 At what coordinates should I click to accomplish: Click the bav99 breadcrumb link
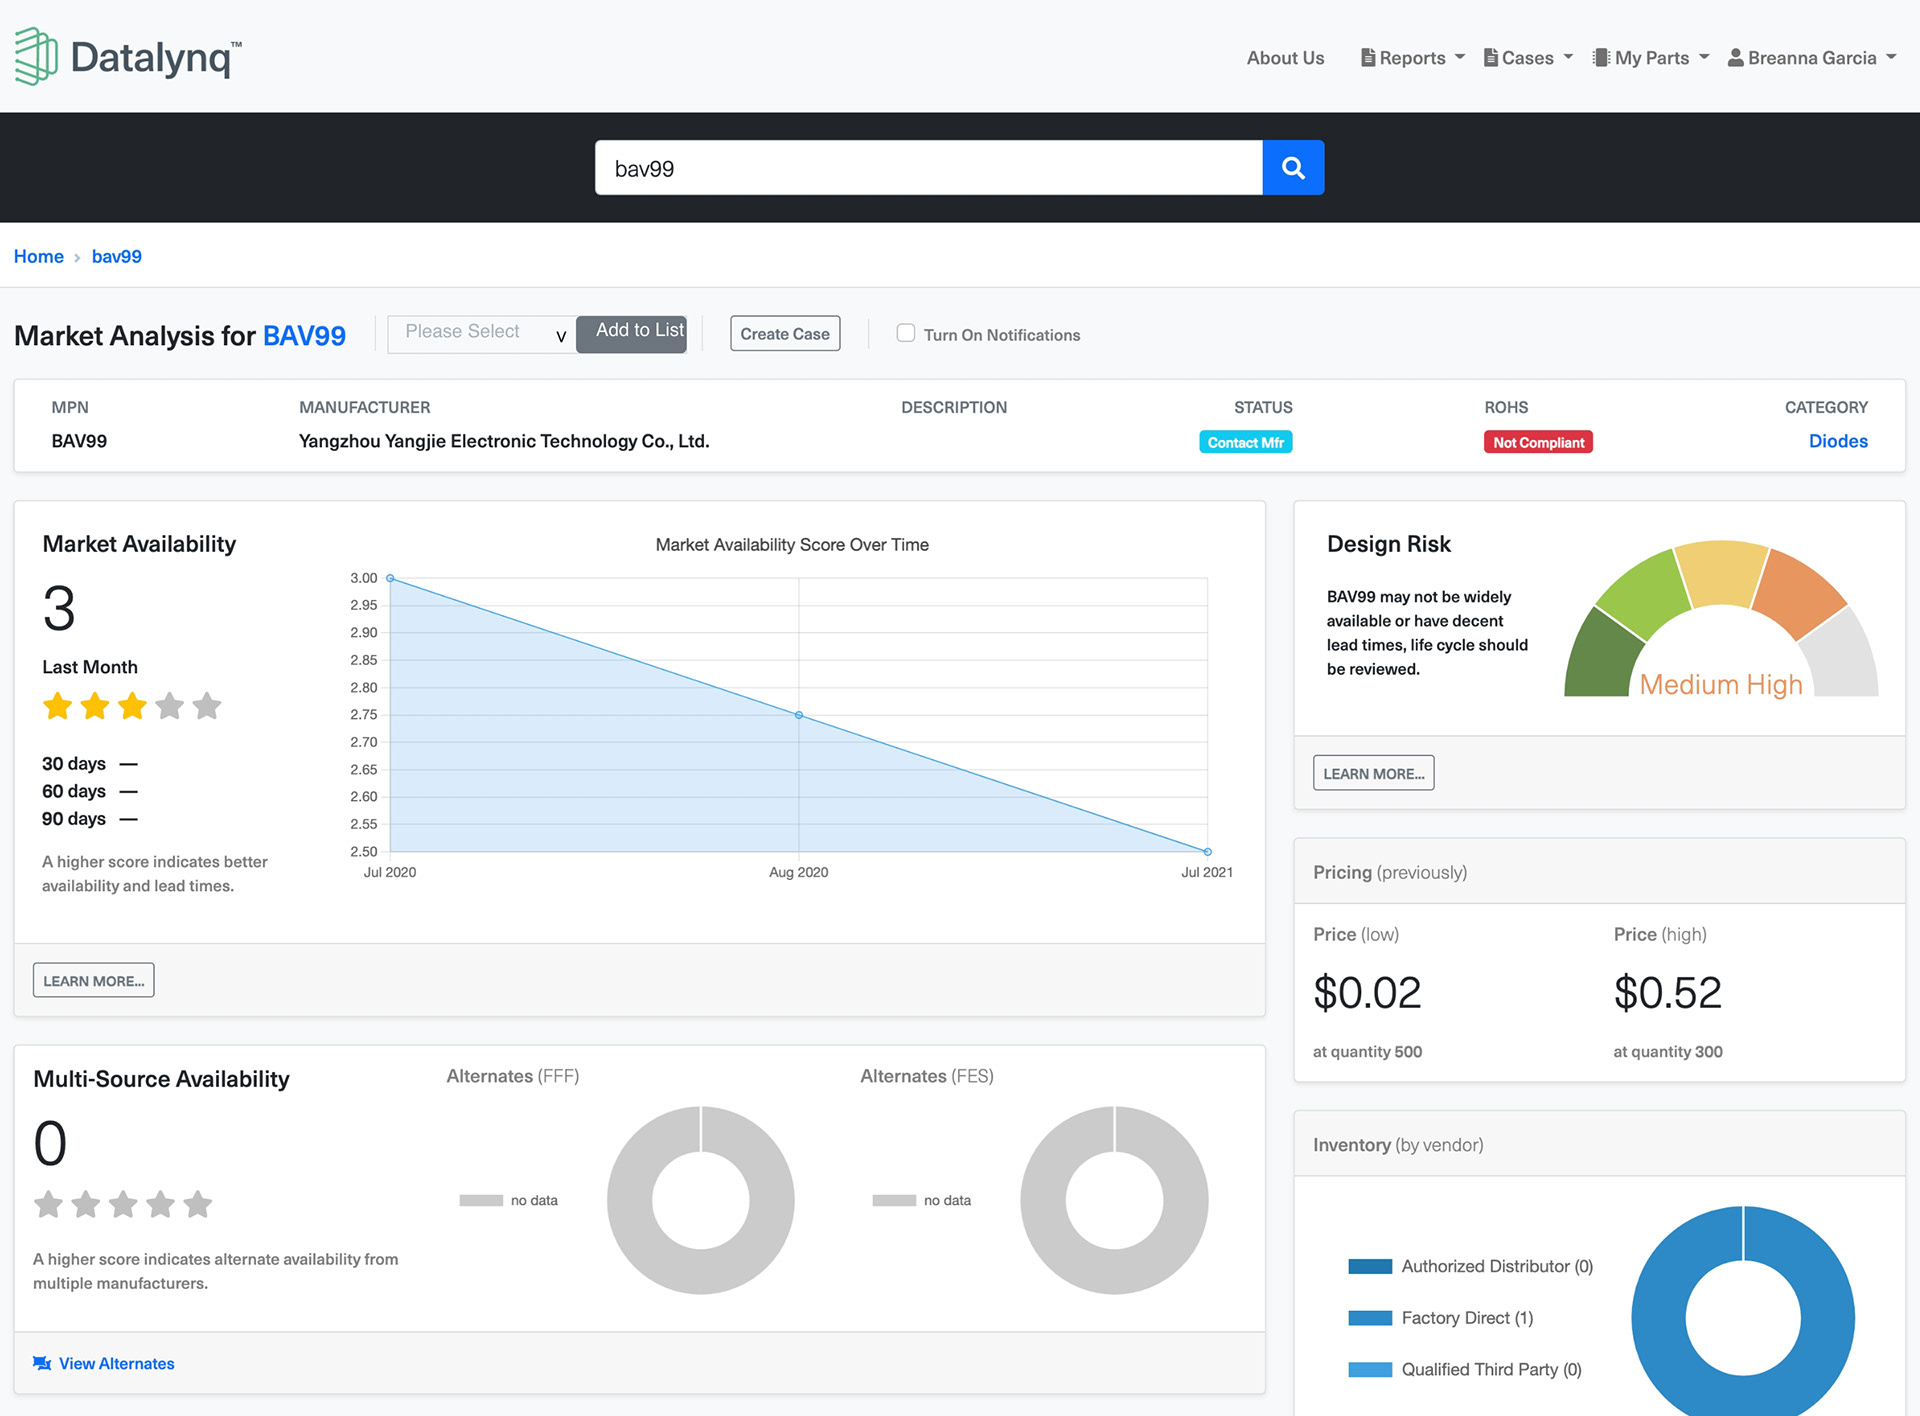click(117, 256)
